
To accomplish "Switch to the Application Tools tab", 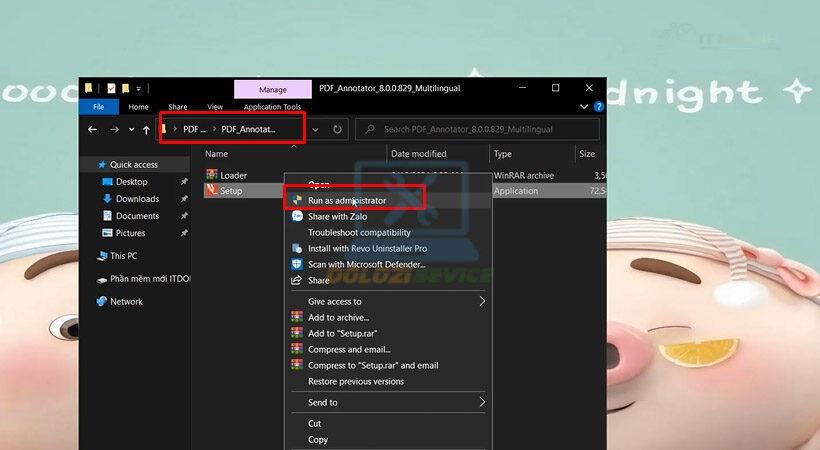I will [x=272, y=107].
